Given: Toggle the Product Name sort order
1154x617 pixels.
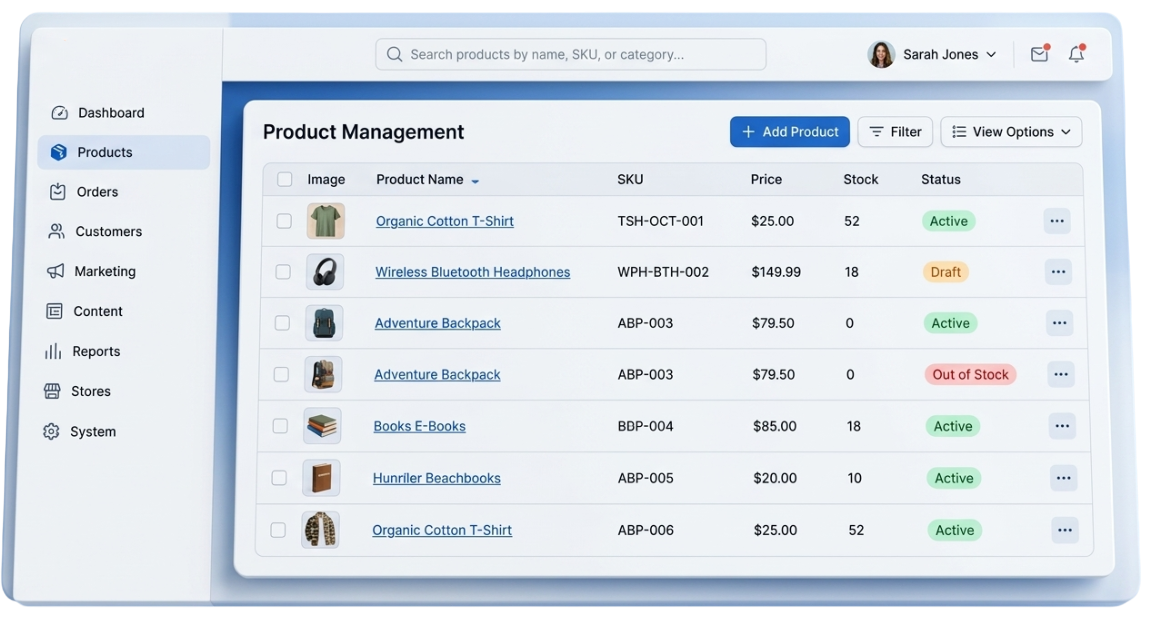Looking at the screenshot, I should coord(473,180).
